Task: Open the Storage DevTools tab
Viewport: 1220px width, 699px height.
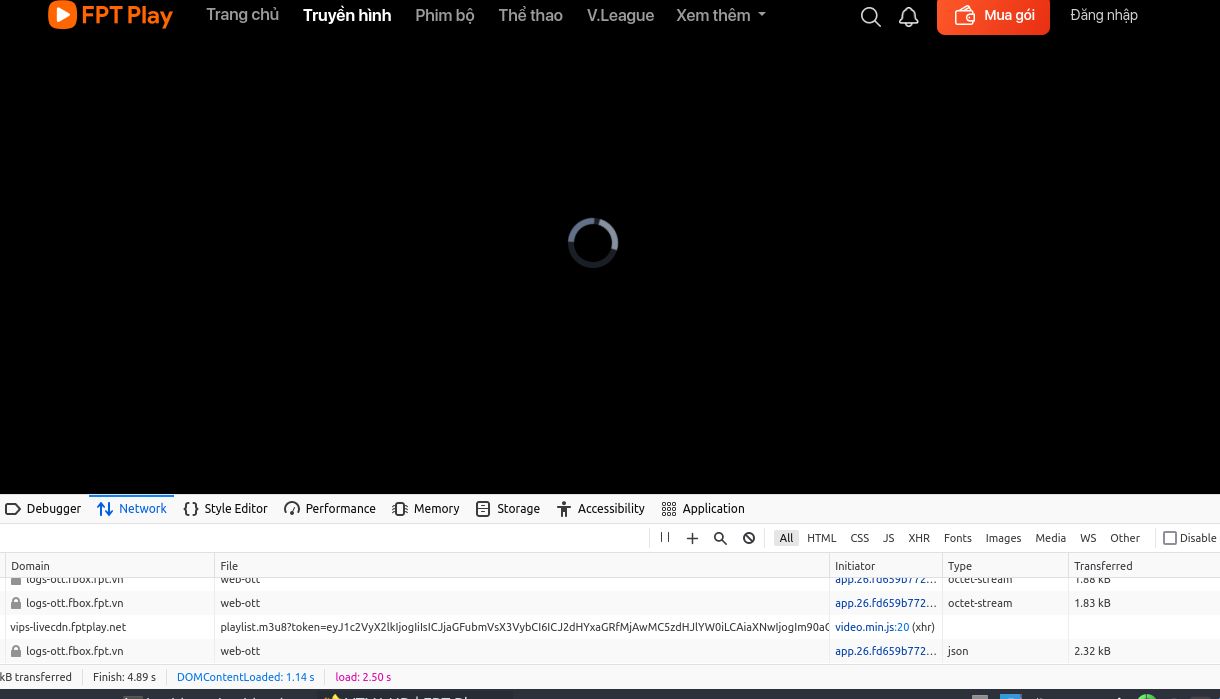Action: click(508, 509)
